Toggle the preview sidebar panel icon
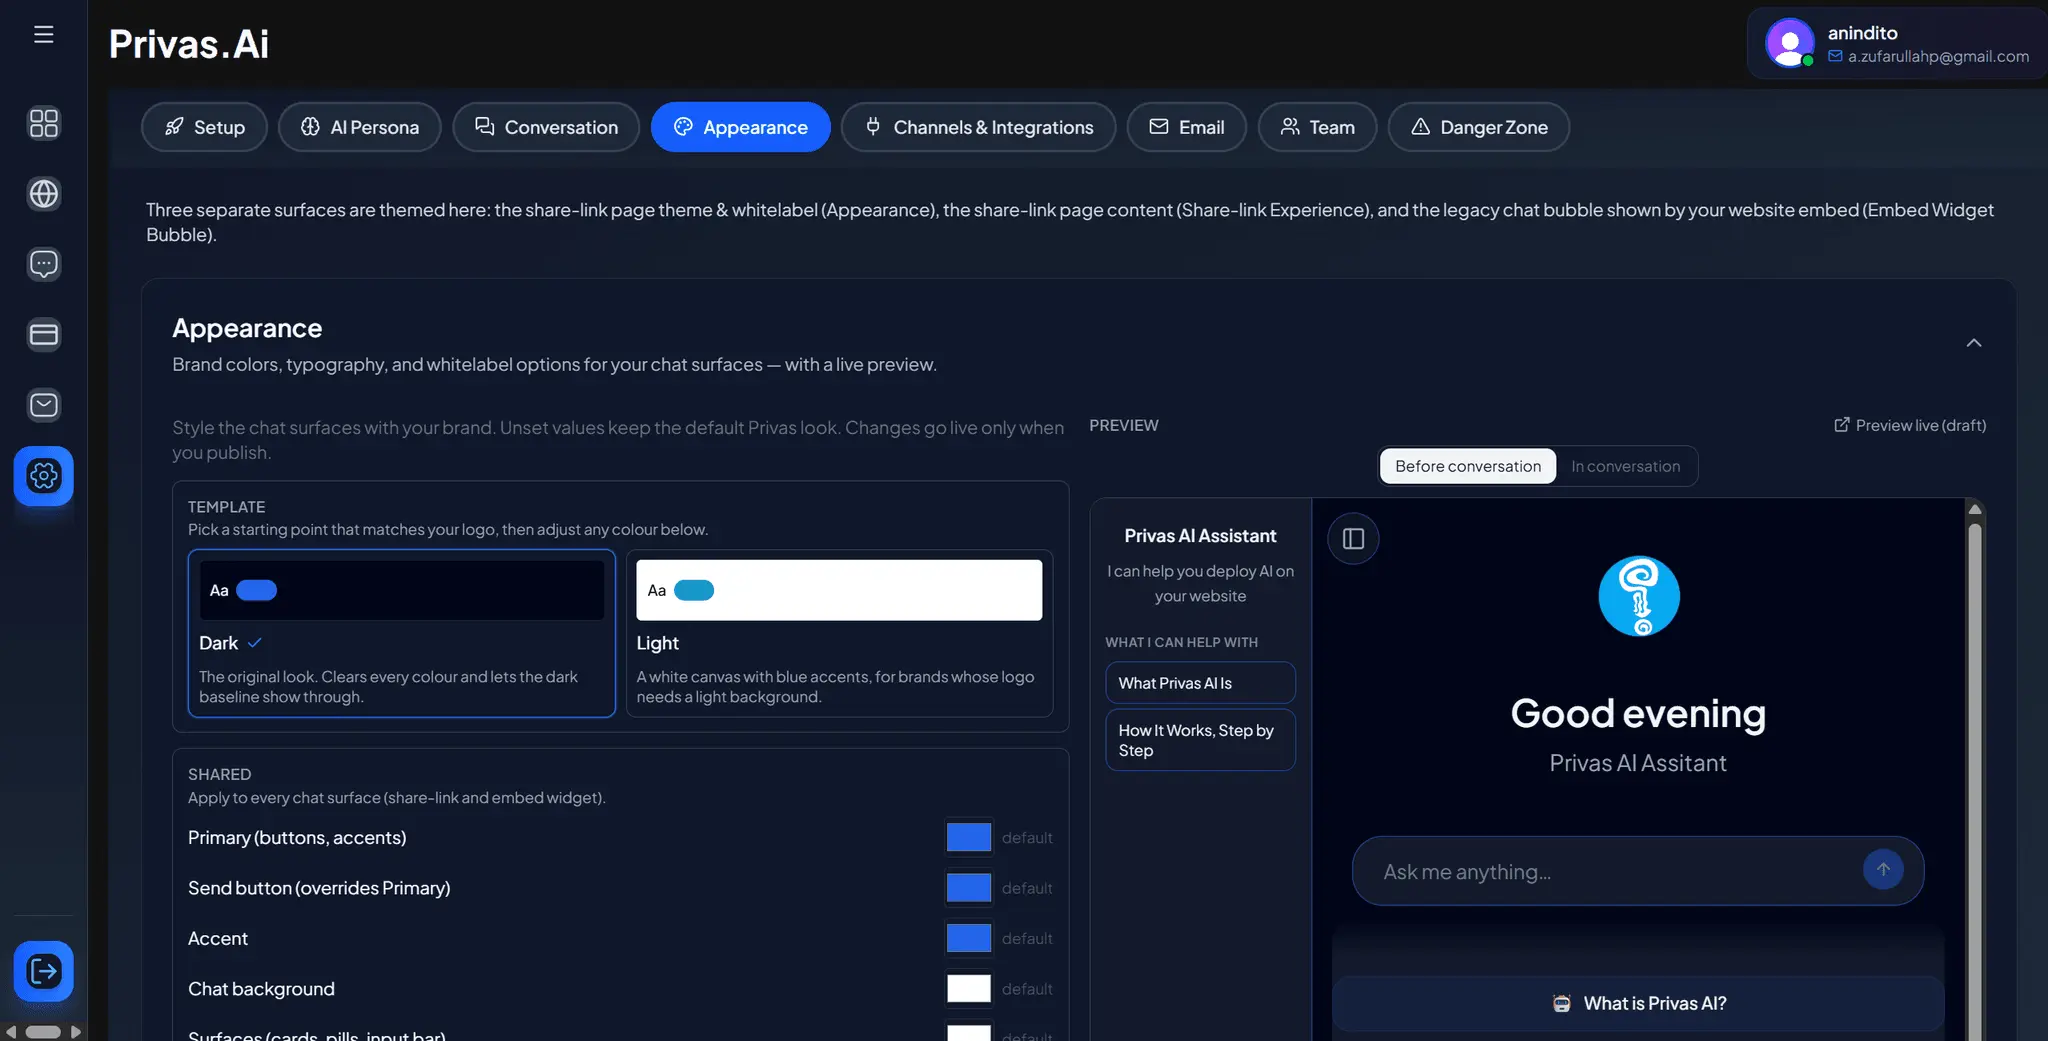Image resolution: width=2048 pixels, height=1041 pixels. click(x=1353, y=539)
